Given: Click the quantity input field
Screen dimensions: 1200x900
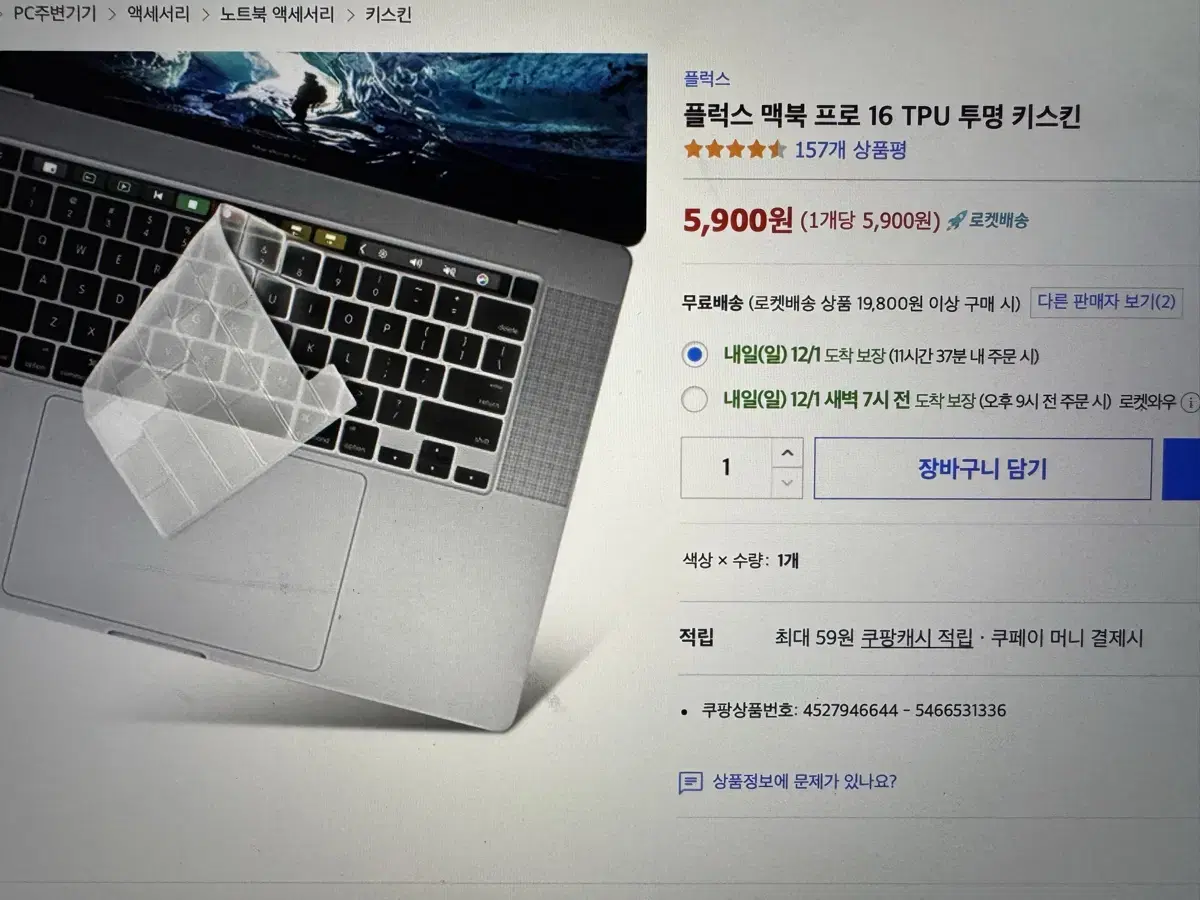Looking at the screenshot, I should (x=727, y=468).
